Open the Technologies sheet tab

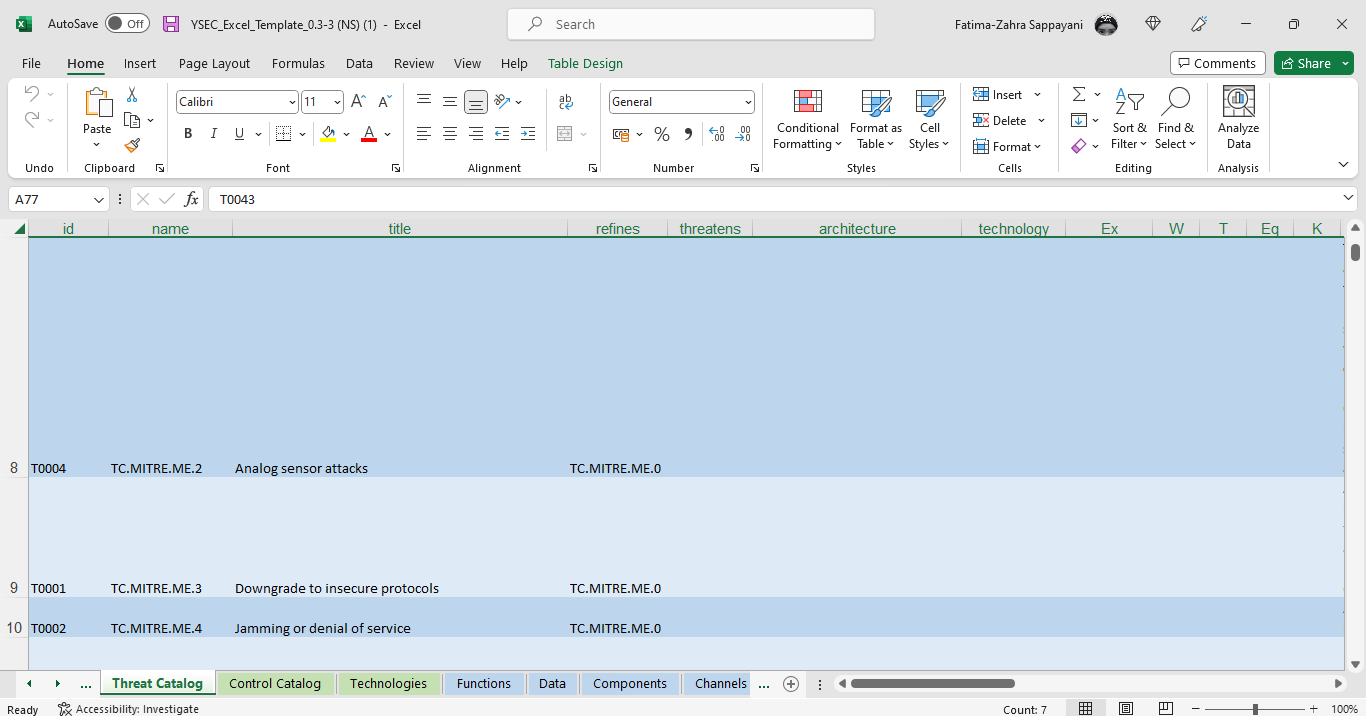pos(388,684)
